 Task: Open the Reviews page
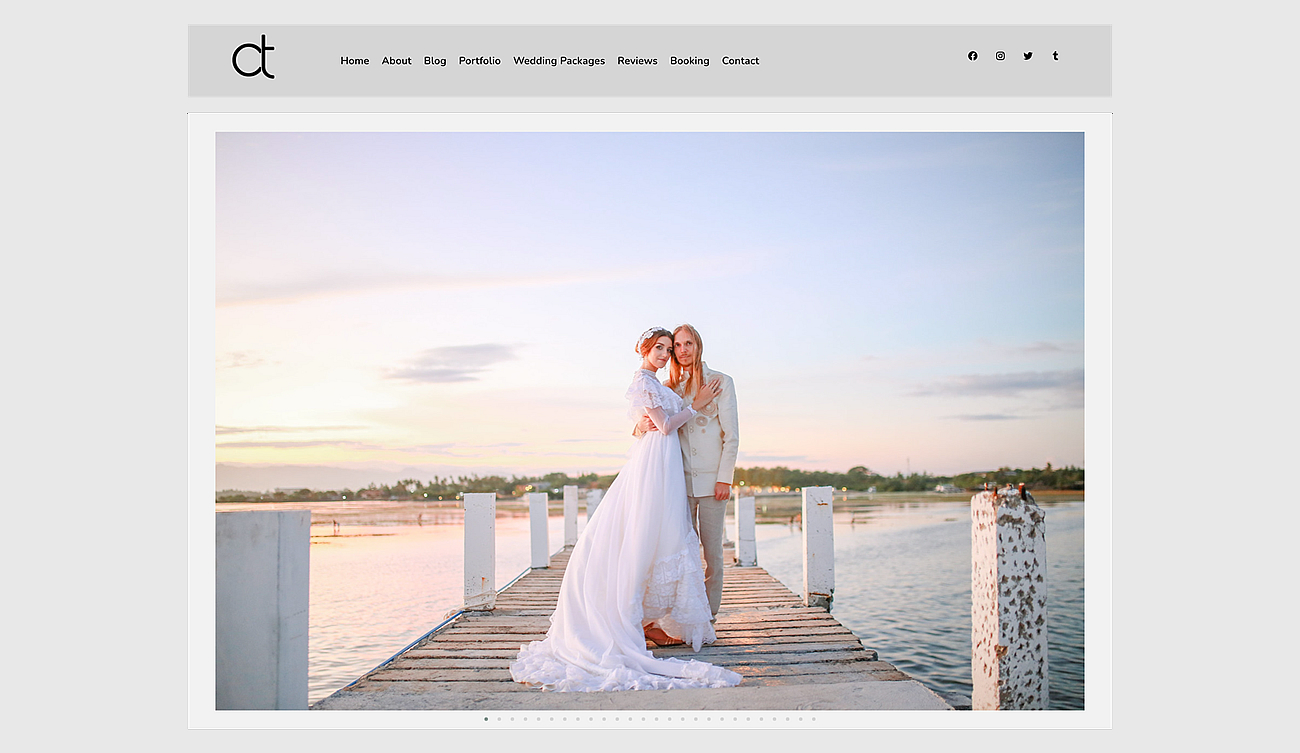coord(637,61)
